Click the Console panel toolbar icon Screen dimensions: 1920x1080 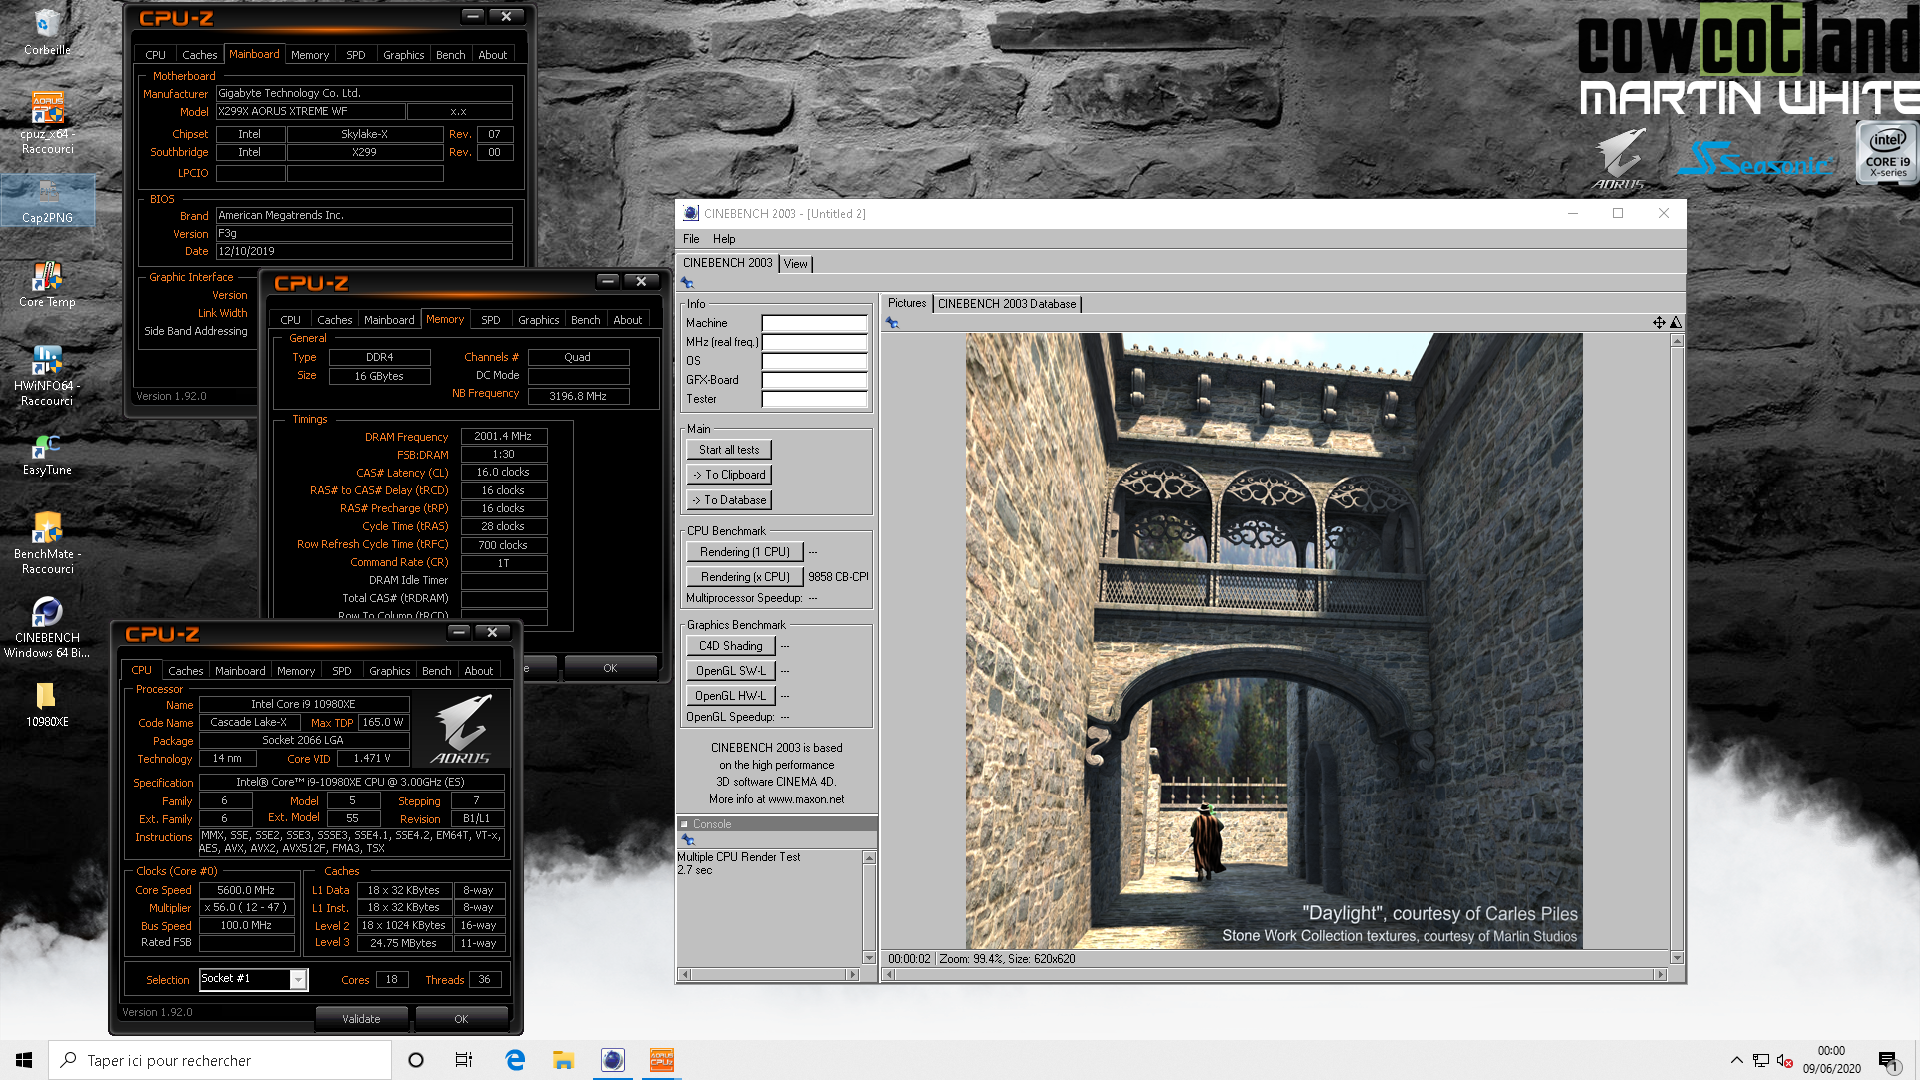tap(687, 840)
